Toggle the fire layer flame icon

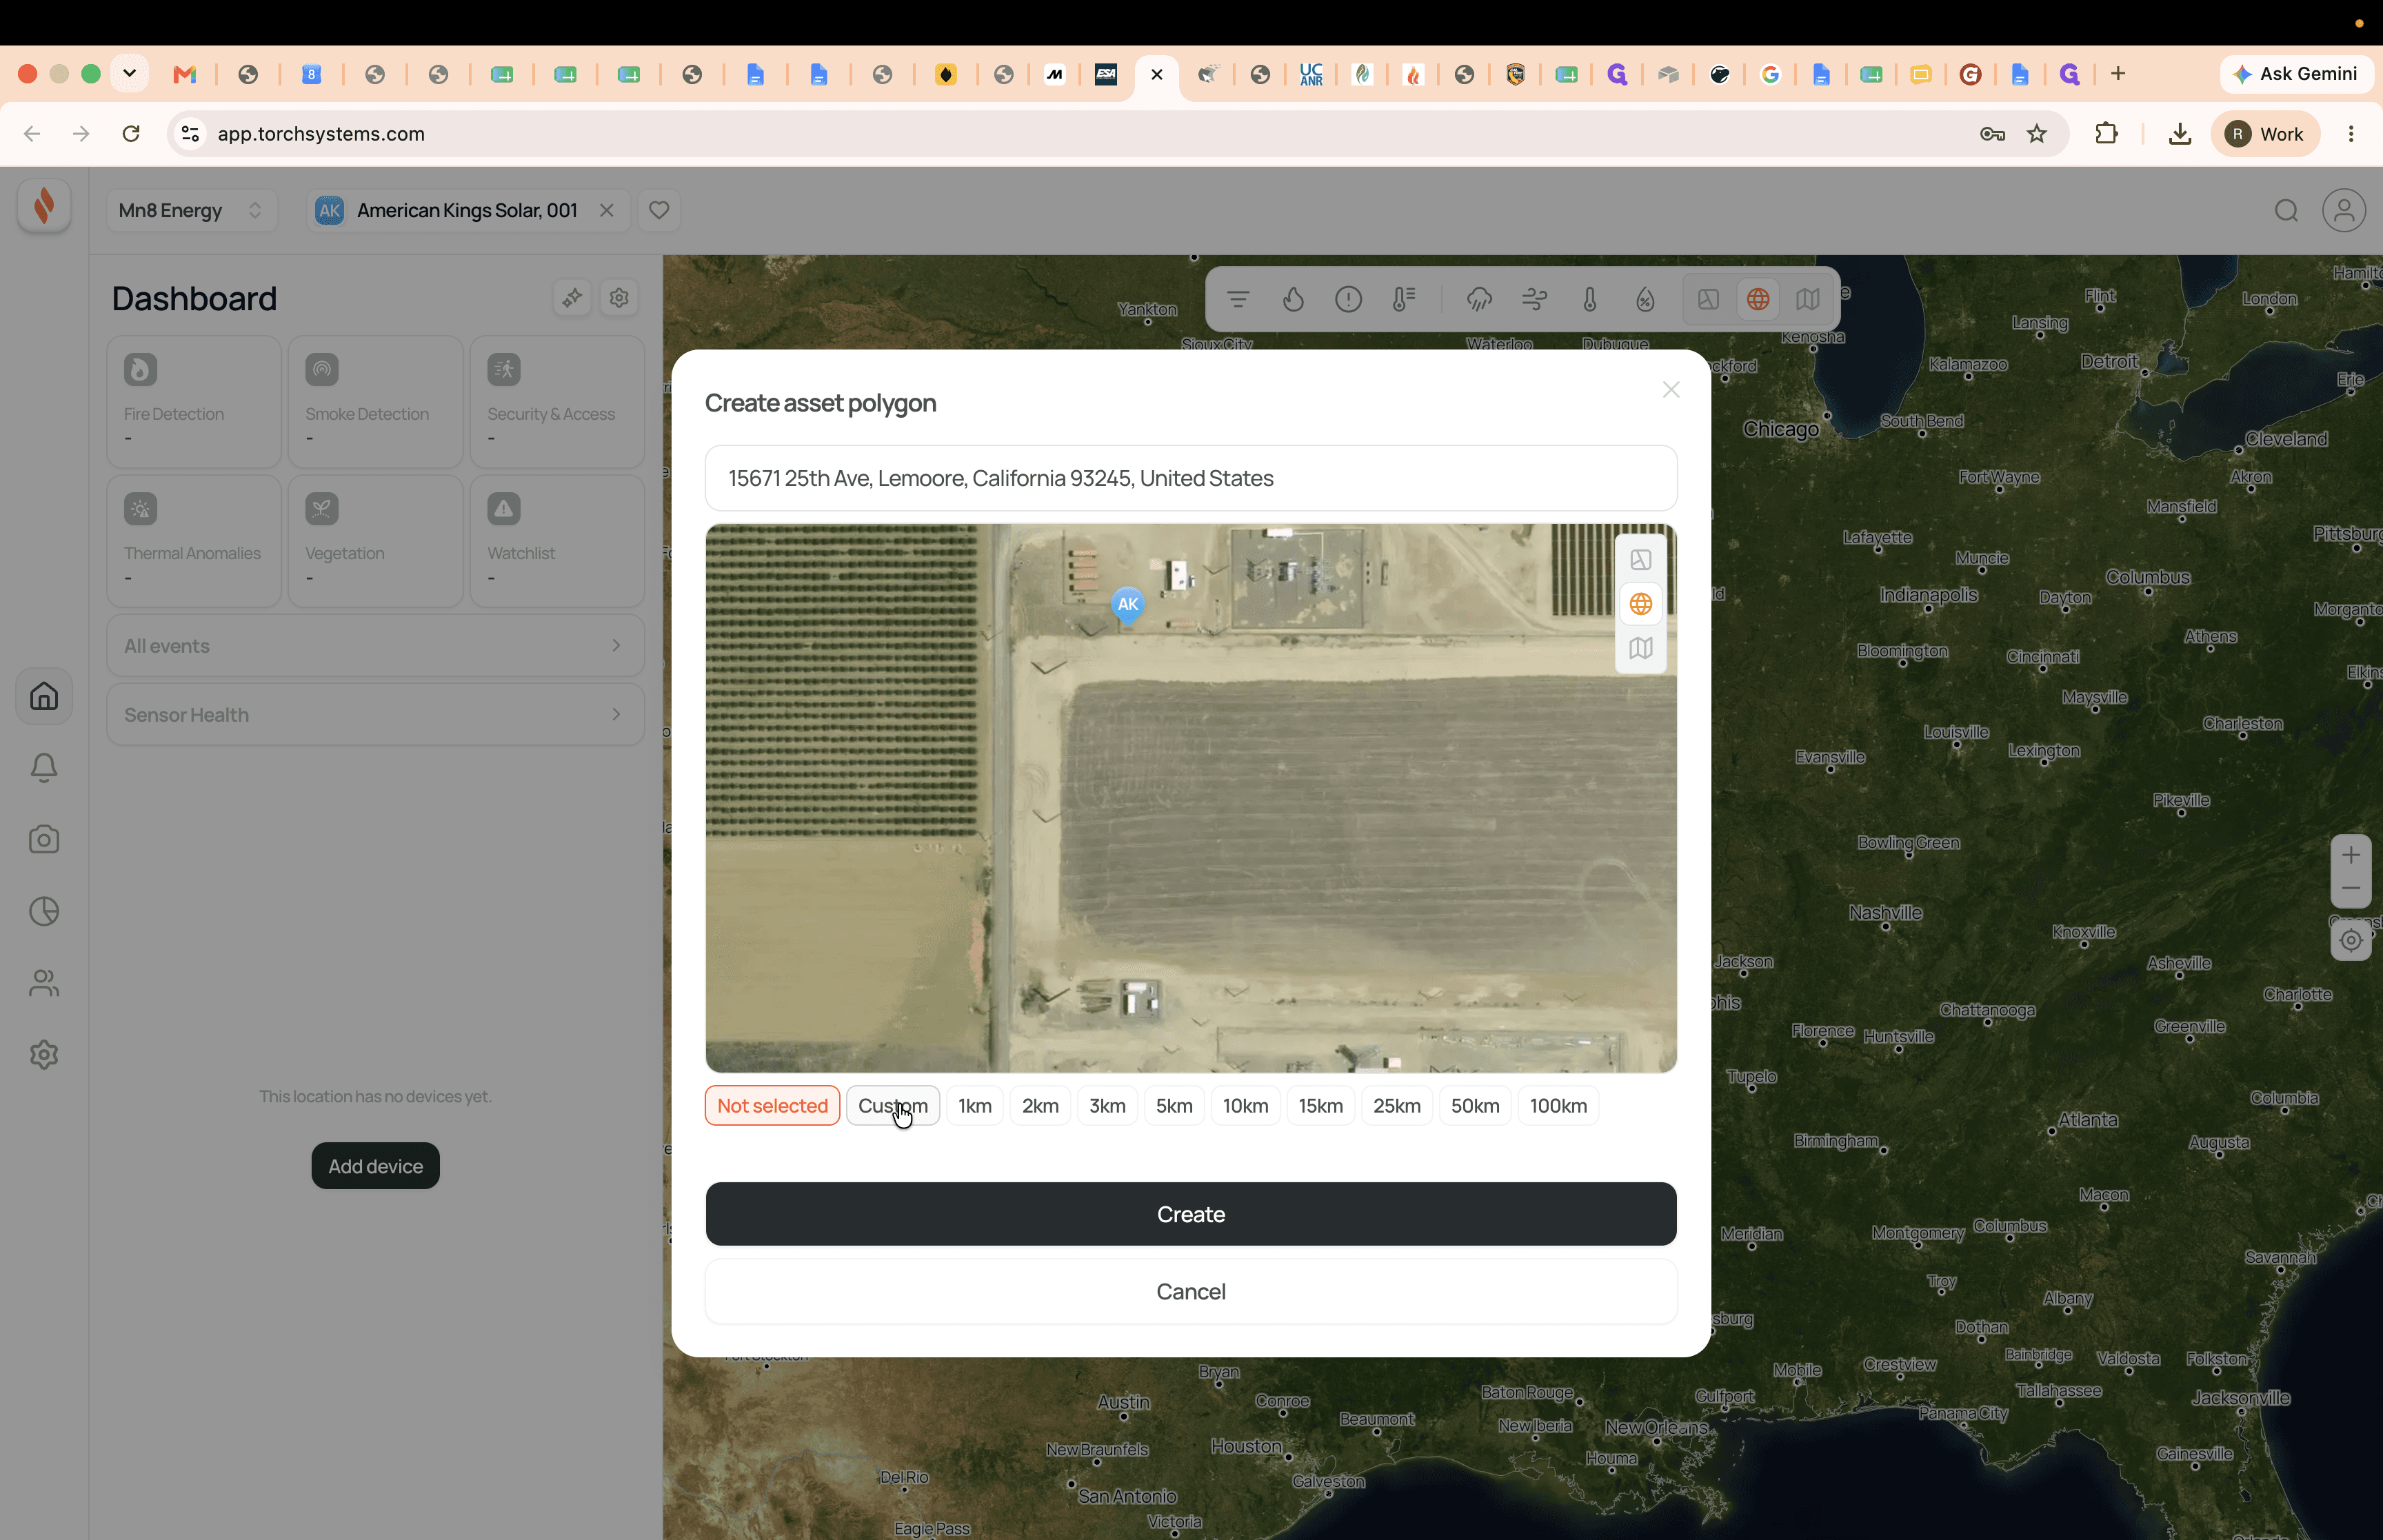click(x=1293, y=299)
